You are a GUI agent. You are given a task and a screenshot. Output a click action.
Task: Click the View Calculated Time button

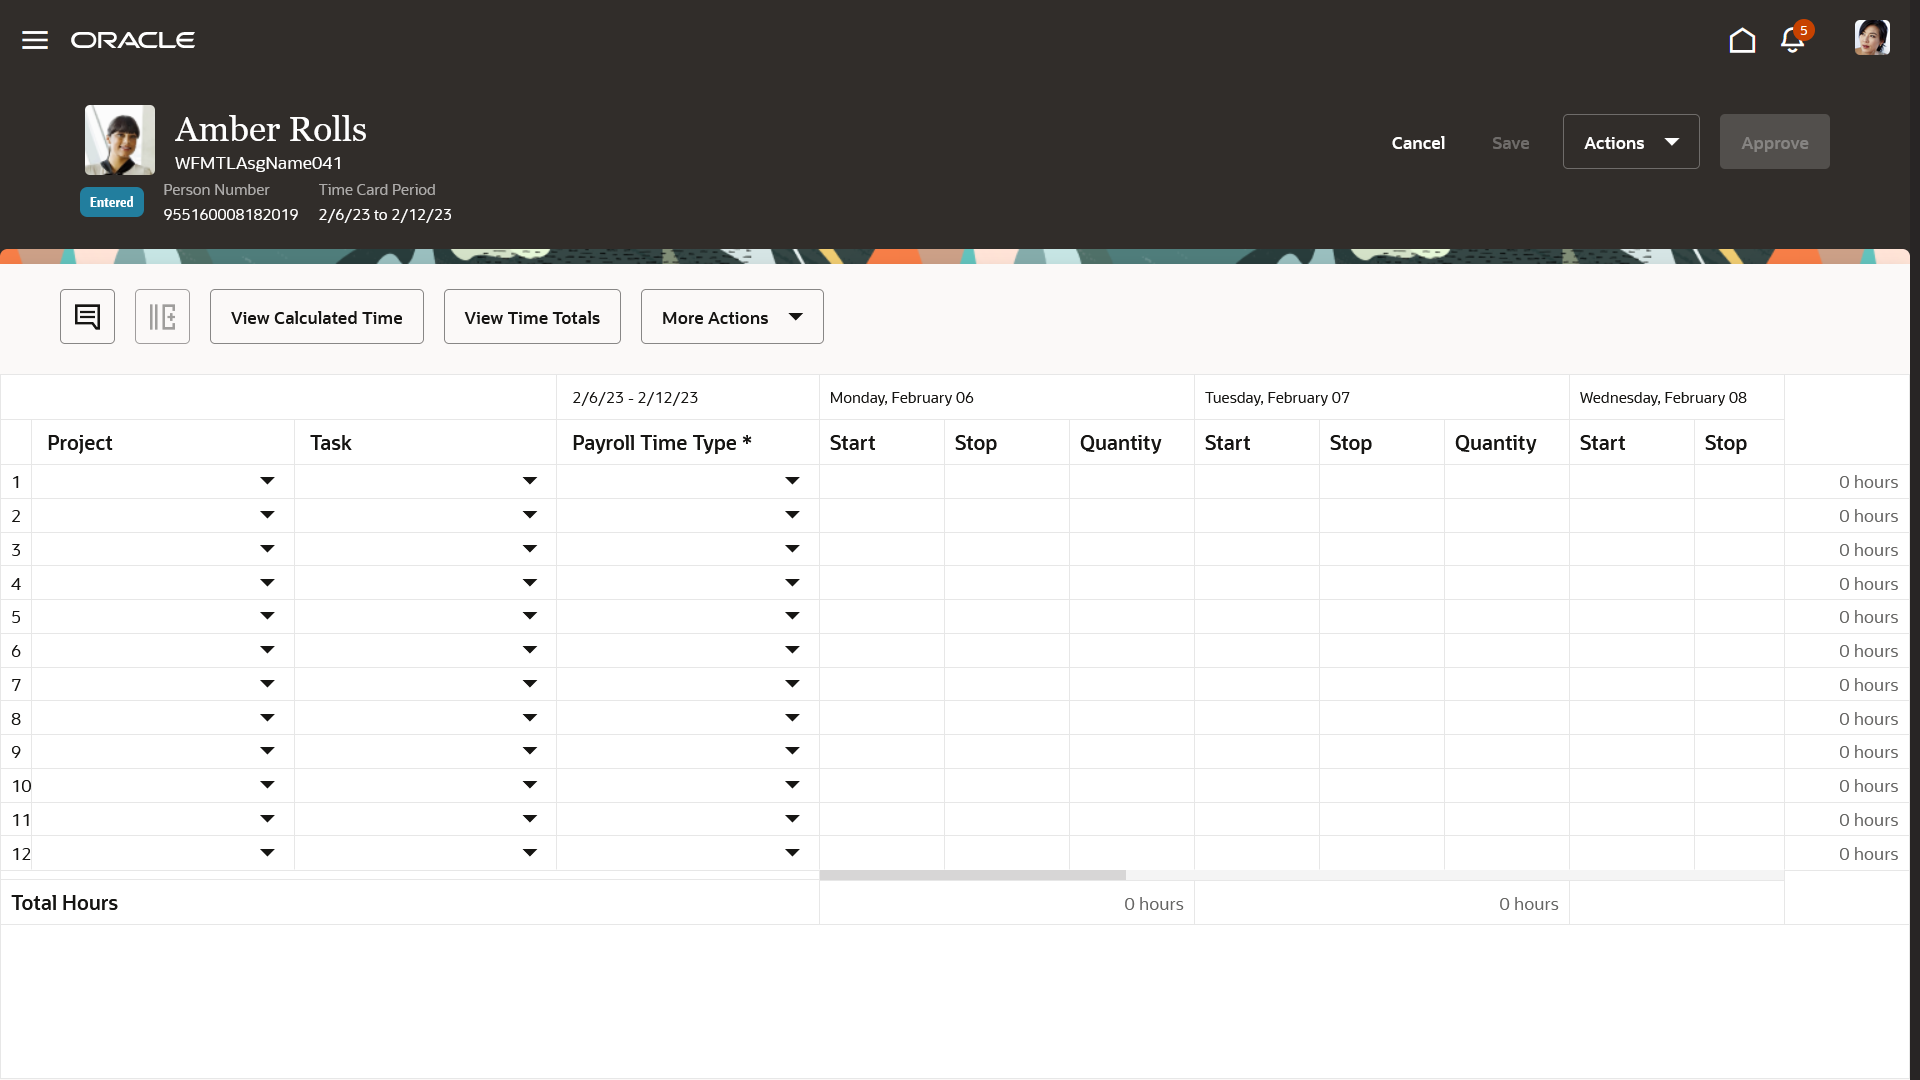316,316
